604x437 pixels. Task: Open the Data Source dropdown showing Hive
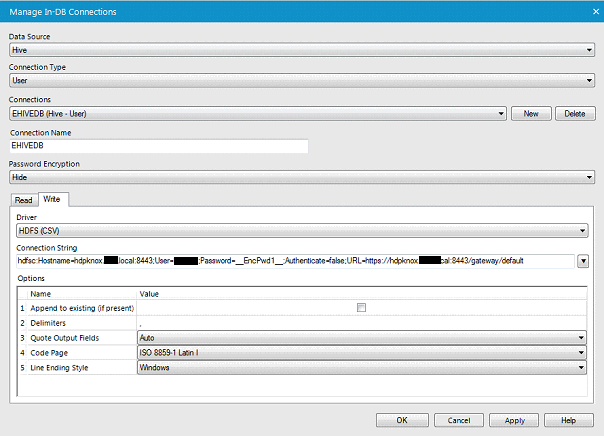pos(302,50)
